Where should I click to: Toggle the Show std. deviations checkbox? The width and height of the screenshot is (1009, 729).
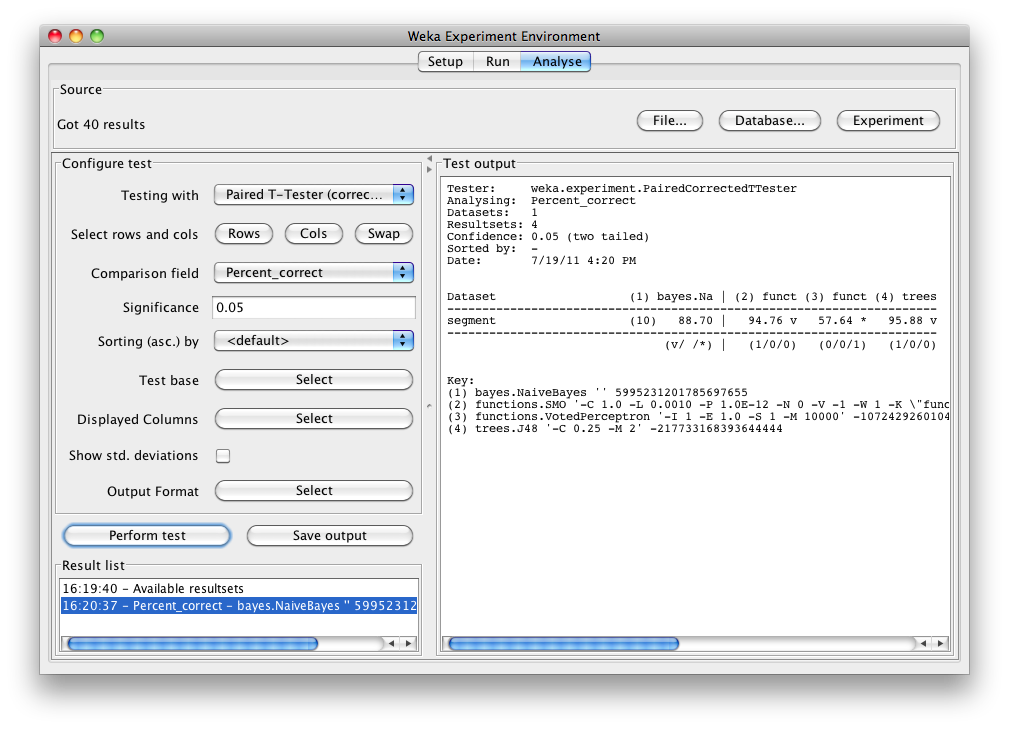(x=223, y=456)
